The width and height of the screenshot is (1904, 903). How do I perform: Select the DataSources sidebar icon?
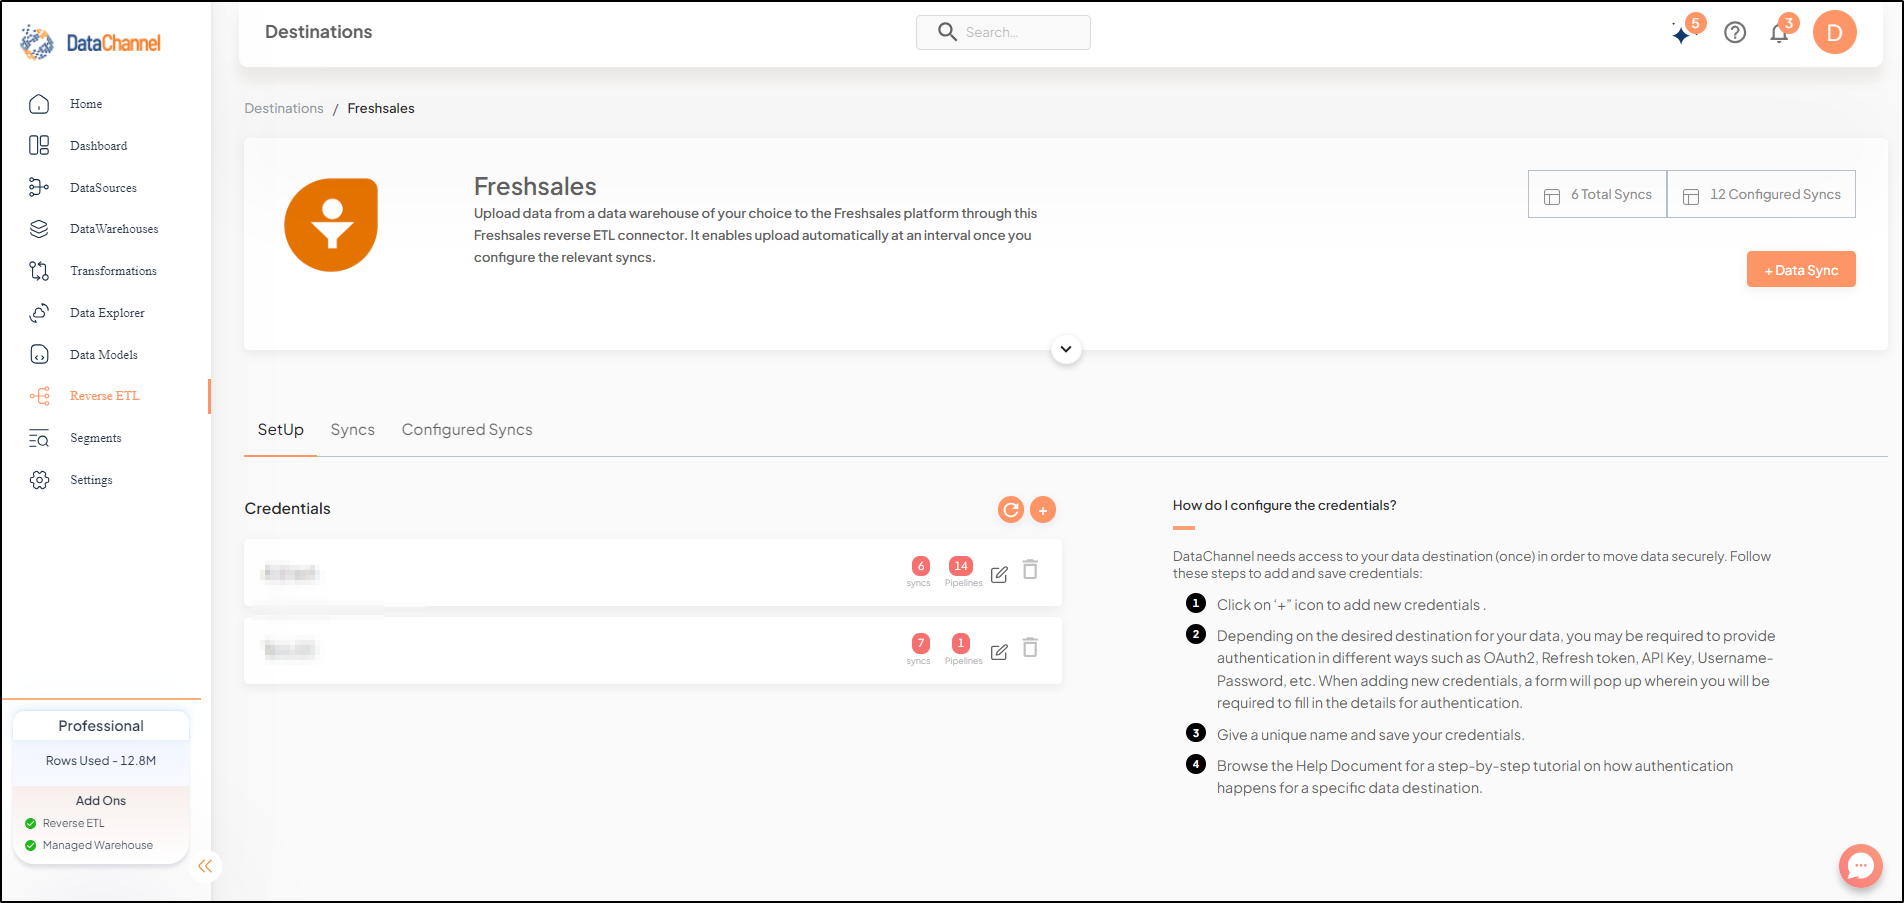39,187
